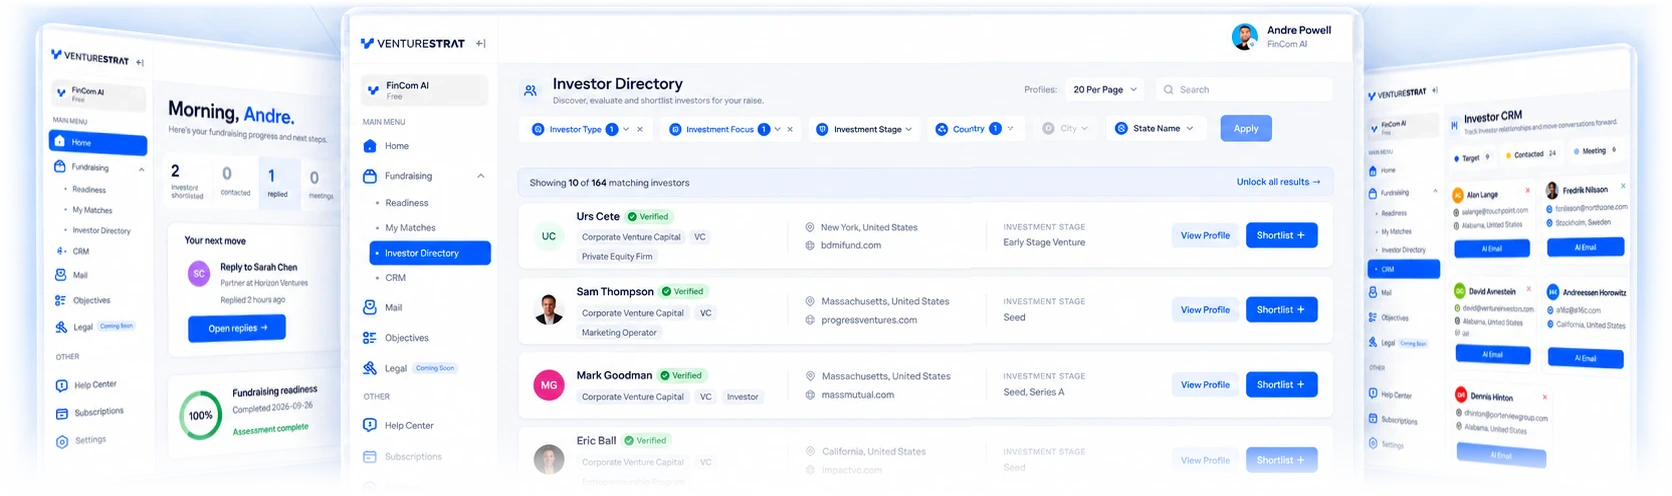Image resolution: width=1672 pixels, height=496 pixels.
Task: Open Readiness in center sidebar
Action: tap(407, 202)
